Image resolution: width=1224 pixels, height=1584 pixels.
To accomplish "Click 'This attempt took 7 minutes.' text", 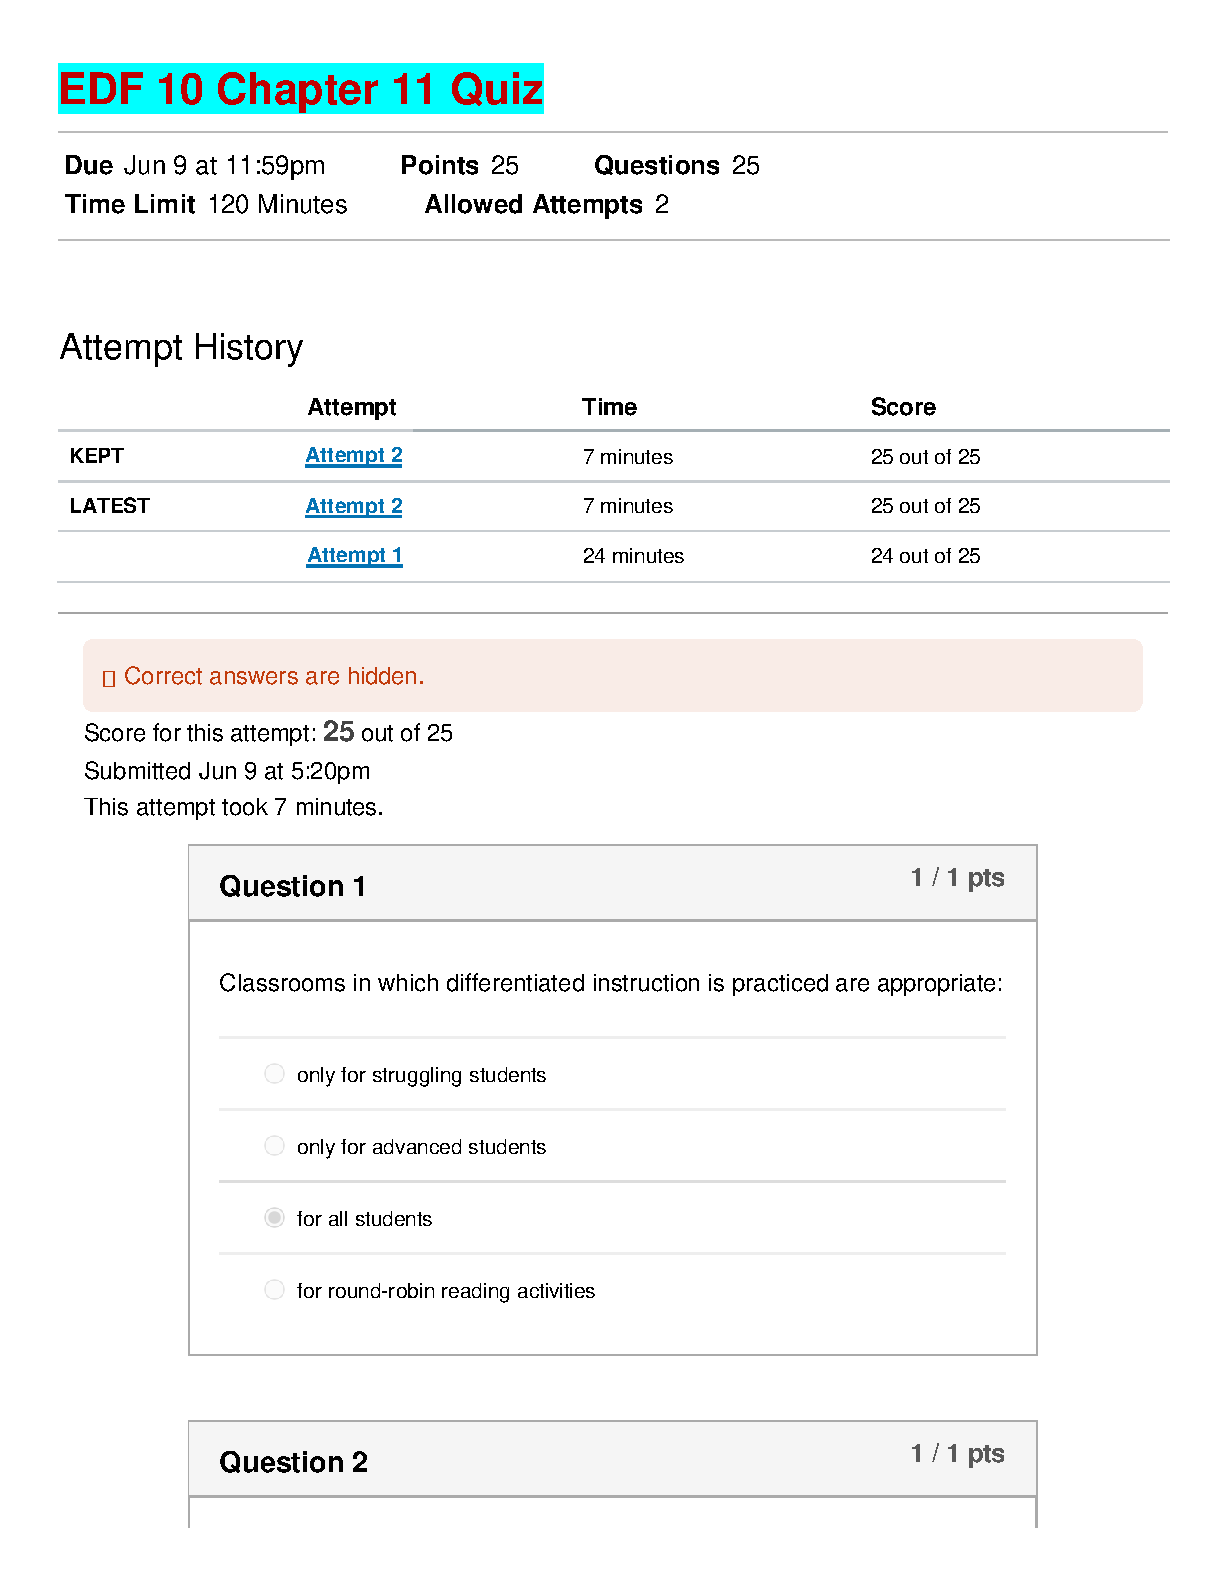I will pos(234,807).
